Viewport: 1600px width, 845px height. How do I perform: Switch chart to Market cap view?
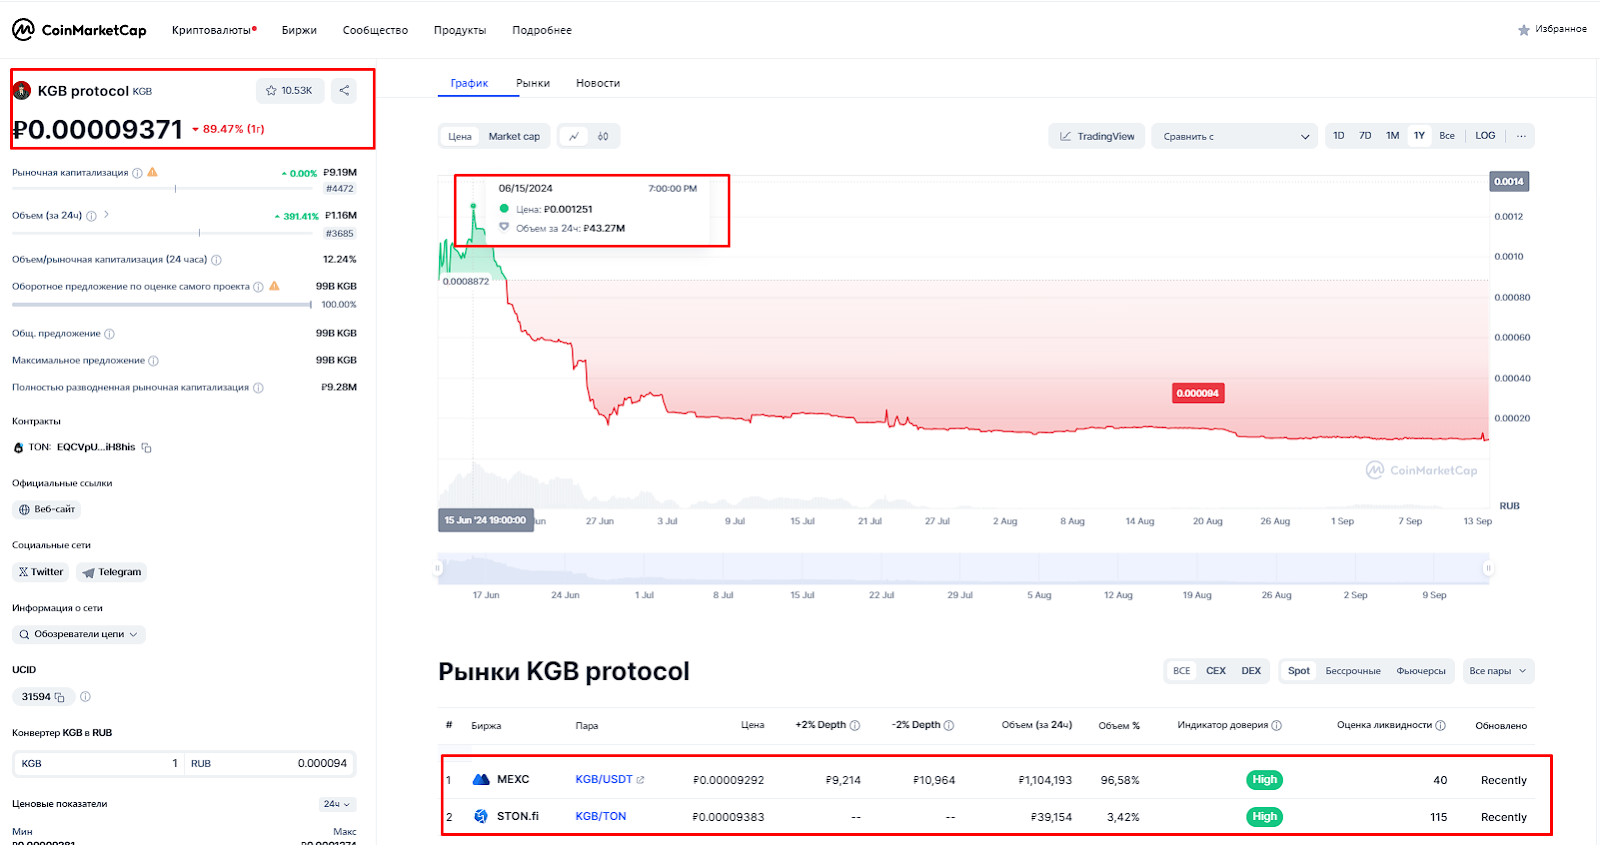(x=514, y=136)
